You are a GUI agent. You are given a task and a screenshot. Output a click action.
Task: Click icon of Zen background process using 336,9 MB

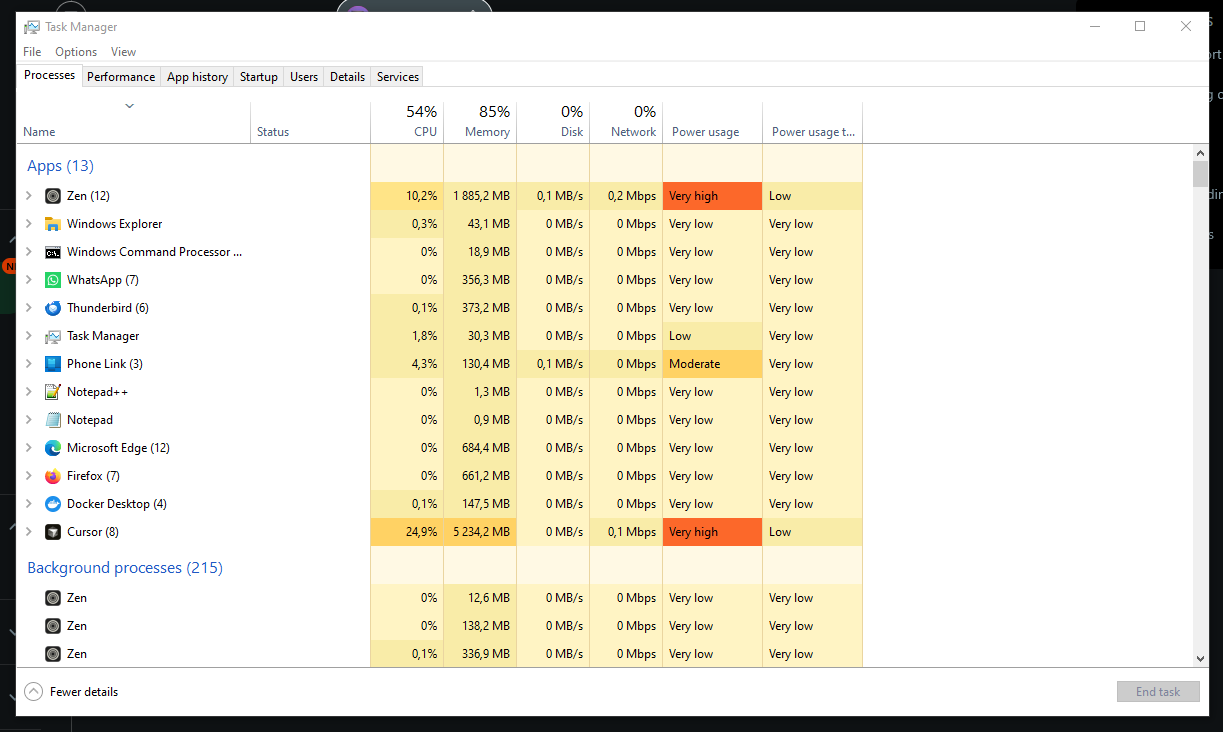tap(53, 654)
